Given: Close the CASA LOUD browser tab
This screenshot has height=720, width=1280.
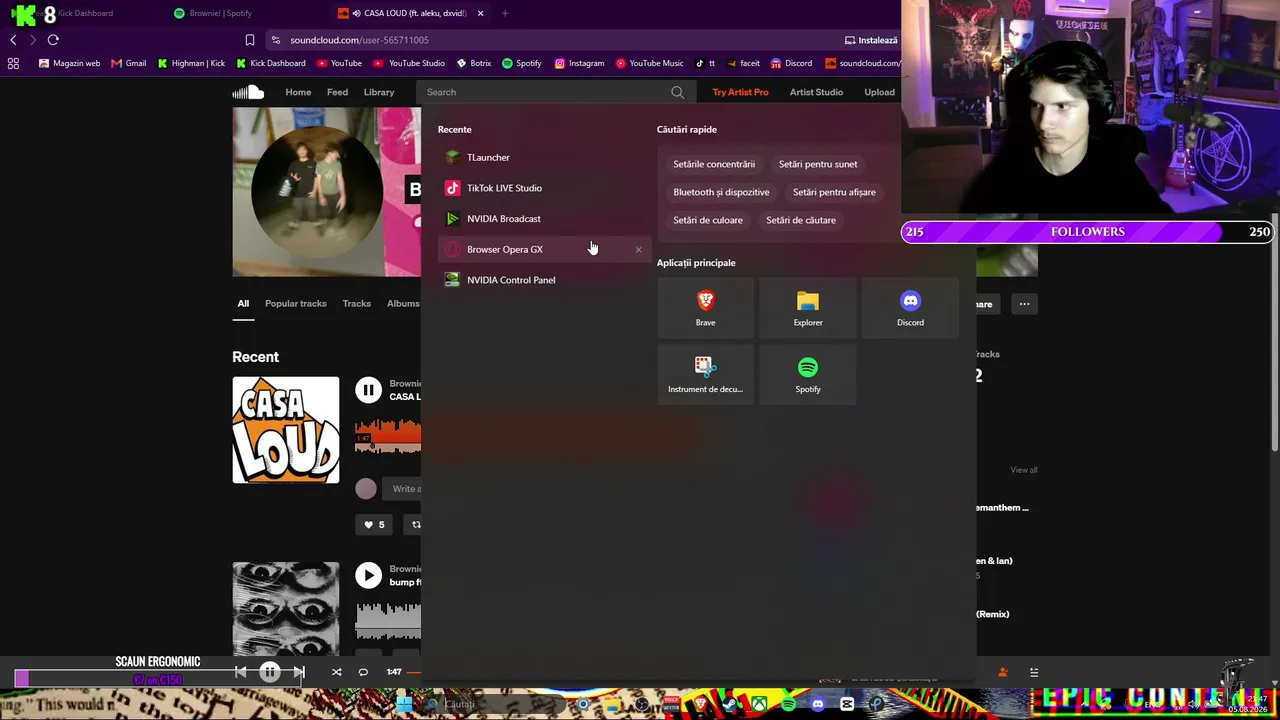Looking at the screenshot, I should click(x=481, y=13).
